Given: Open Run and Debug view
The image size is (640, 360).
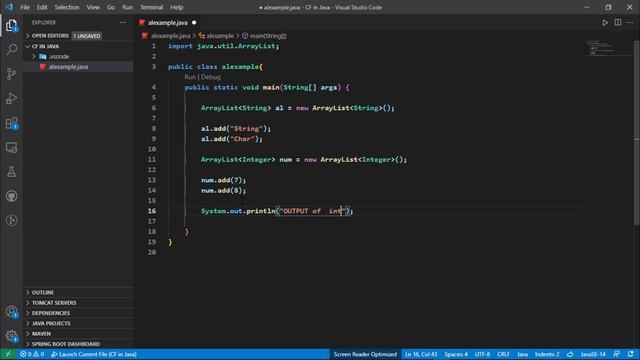Looking at the screenshot, I should point(11,98).
